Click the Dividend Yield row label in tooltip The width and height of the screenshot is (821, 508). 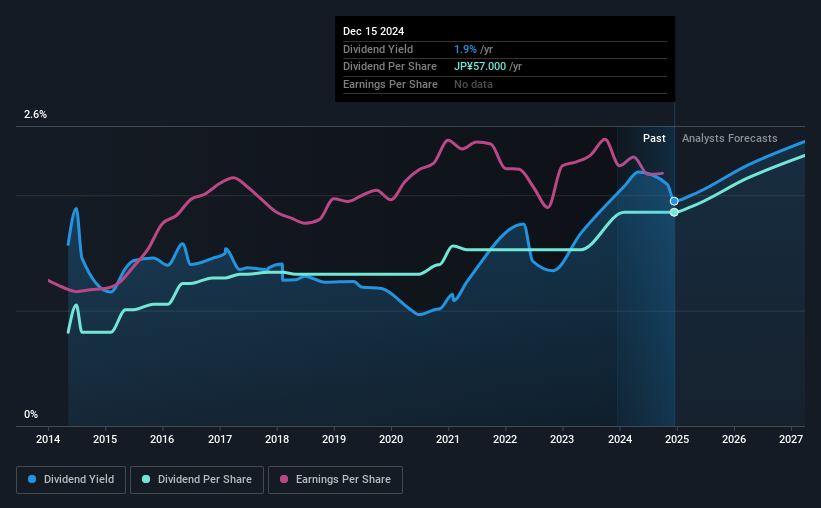pyautogui.click(x=378, y=49)
